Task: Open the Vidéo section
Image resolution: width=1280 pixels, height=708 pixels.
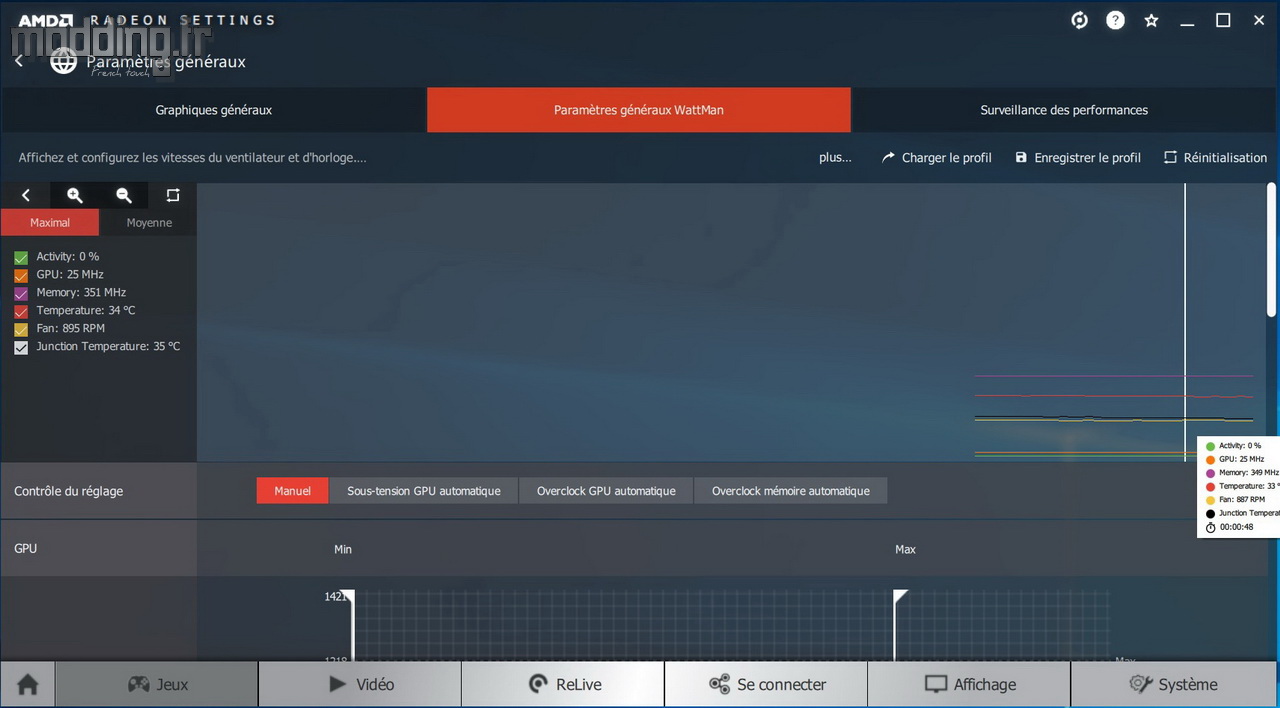Action: point(360,684)
